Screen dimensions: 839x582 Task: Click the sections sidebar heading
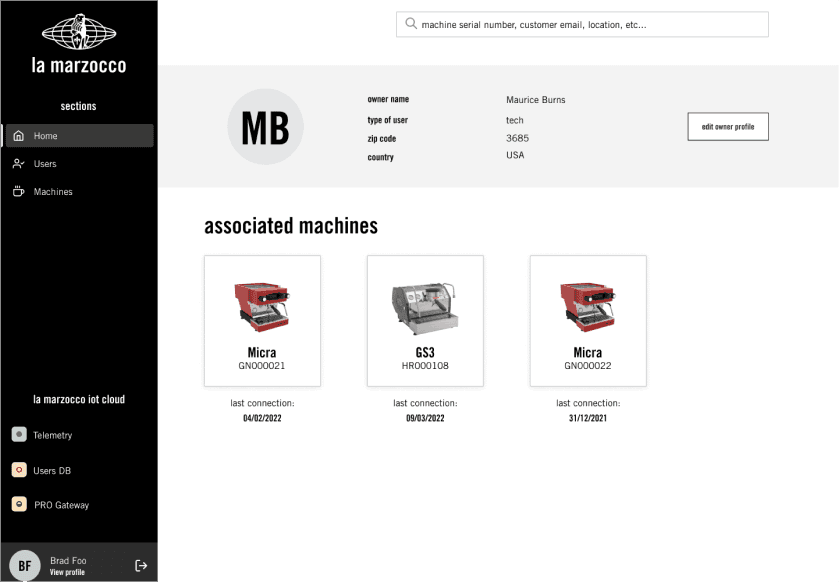point(78,106)
